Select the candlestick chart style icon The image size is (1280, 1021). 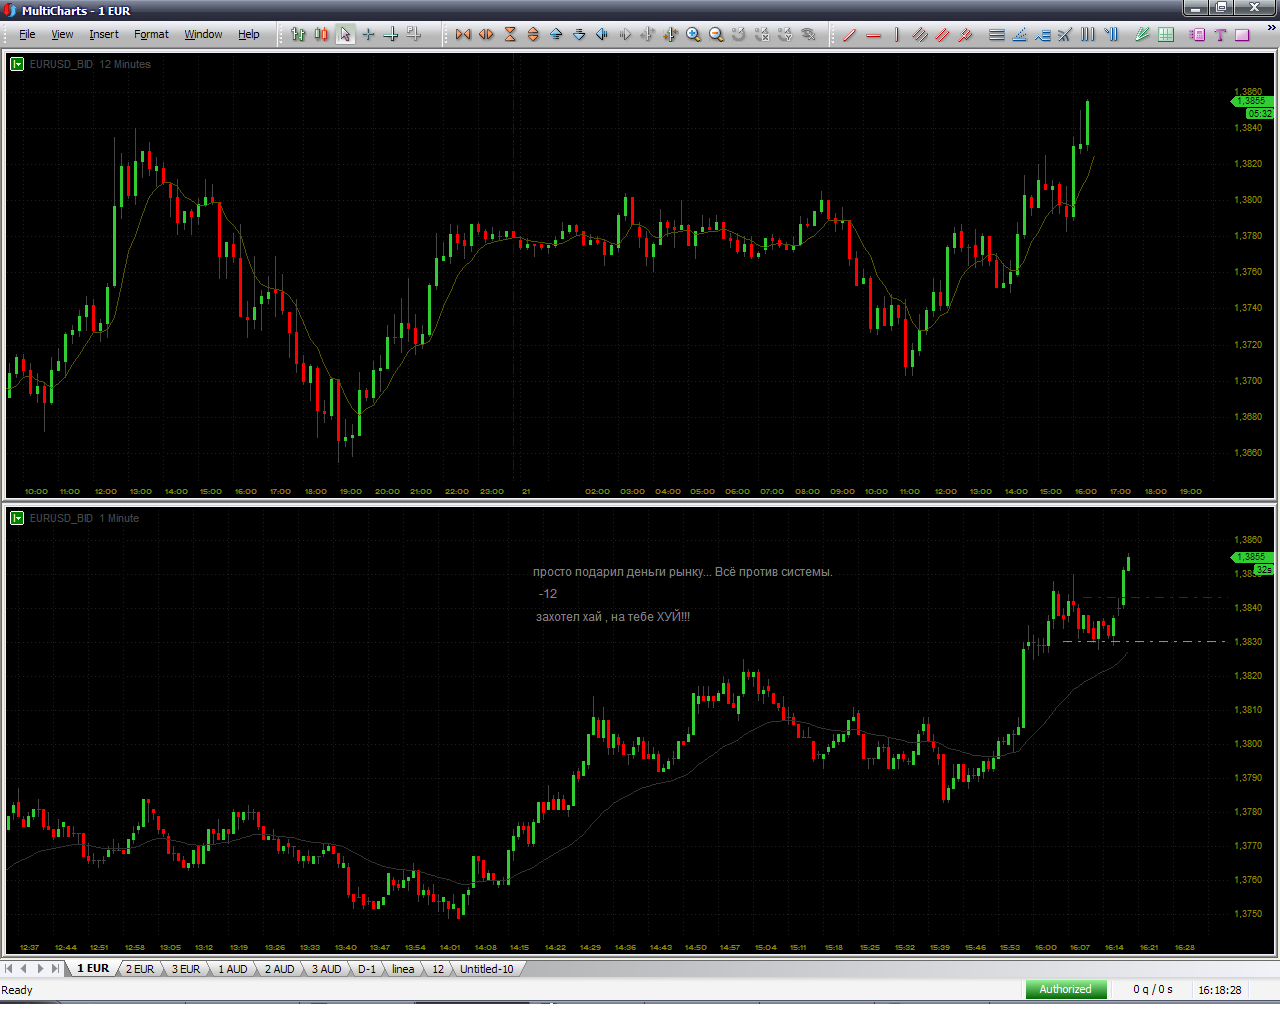[321, 34]
